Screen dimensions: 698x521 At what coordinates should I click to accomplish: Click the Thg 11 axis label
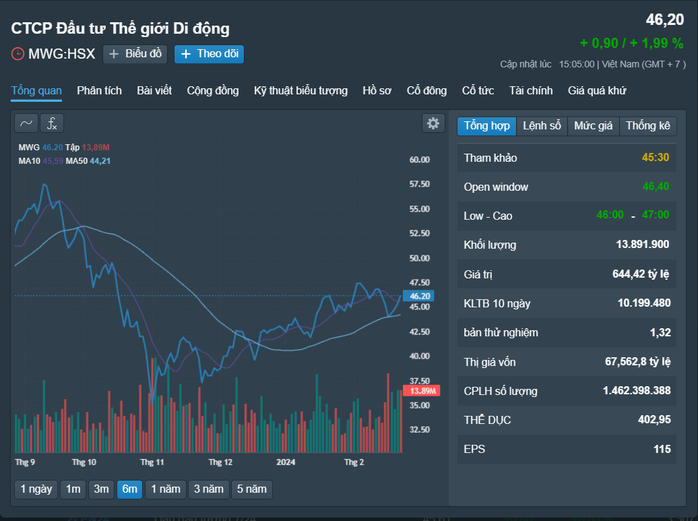(x=152, y=463)
